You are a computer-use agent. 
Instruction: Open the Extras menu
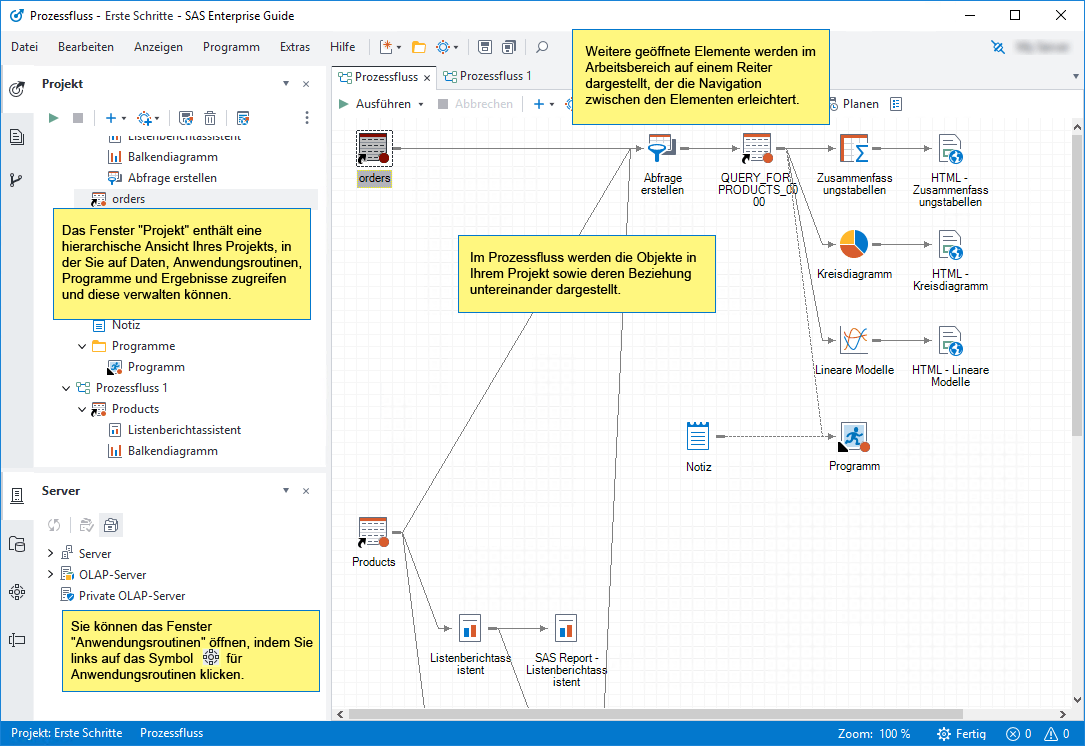pyautogui.click(x=295, y=46)
